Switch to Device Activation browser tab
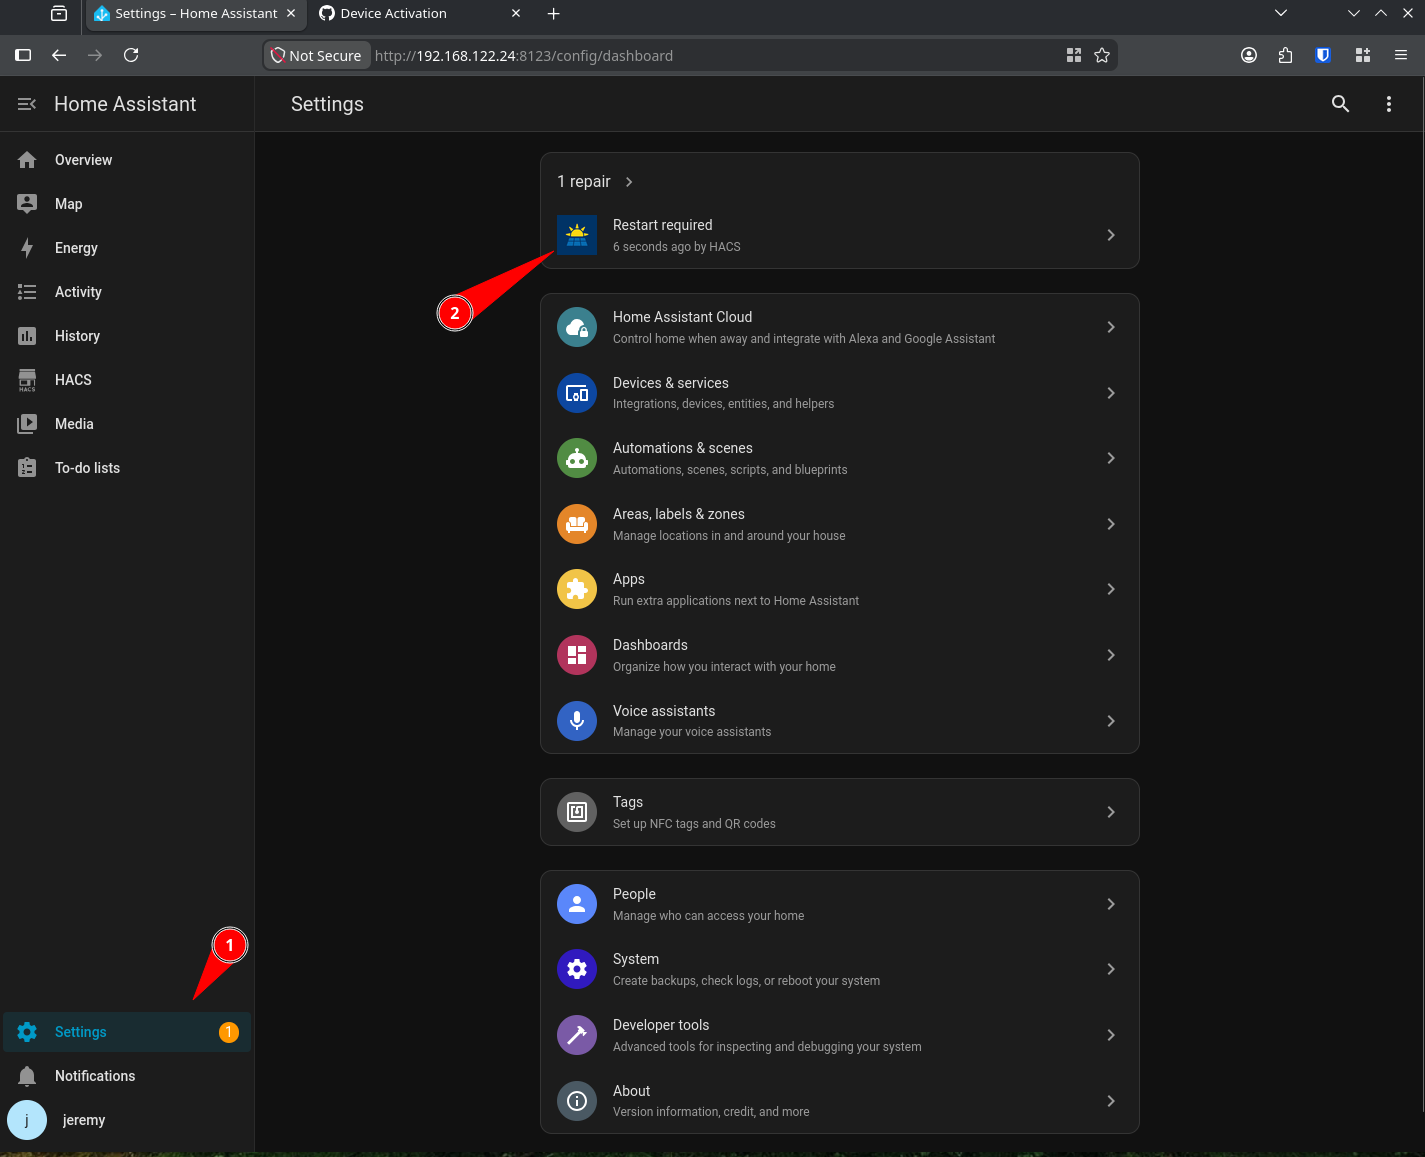 pyautogui.click(x=420, y=13)
